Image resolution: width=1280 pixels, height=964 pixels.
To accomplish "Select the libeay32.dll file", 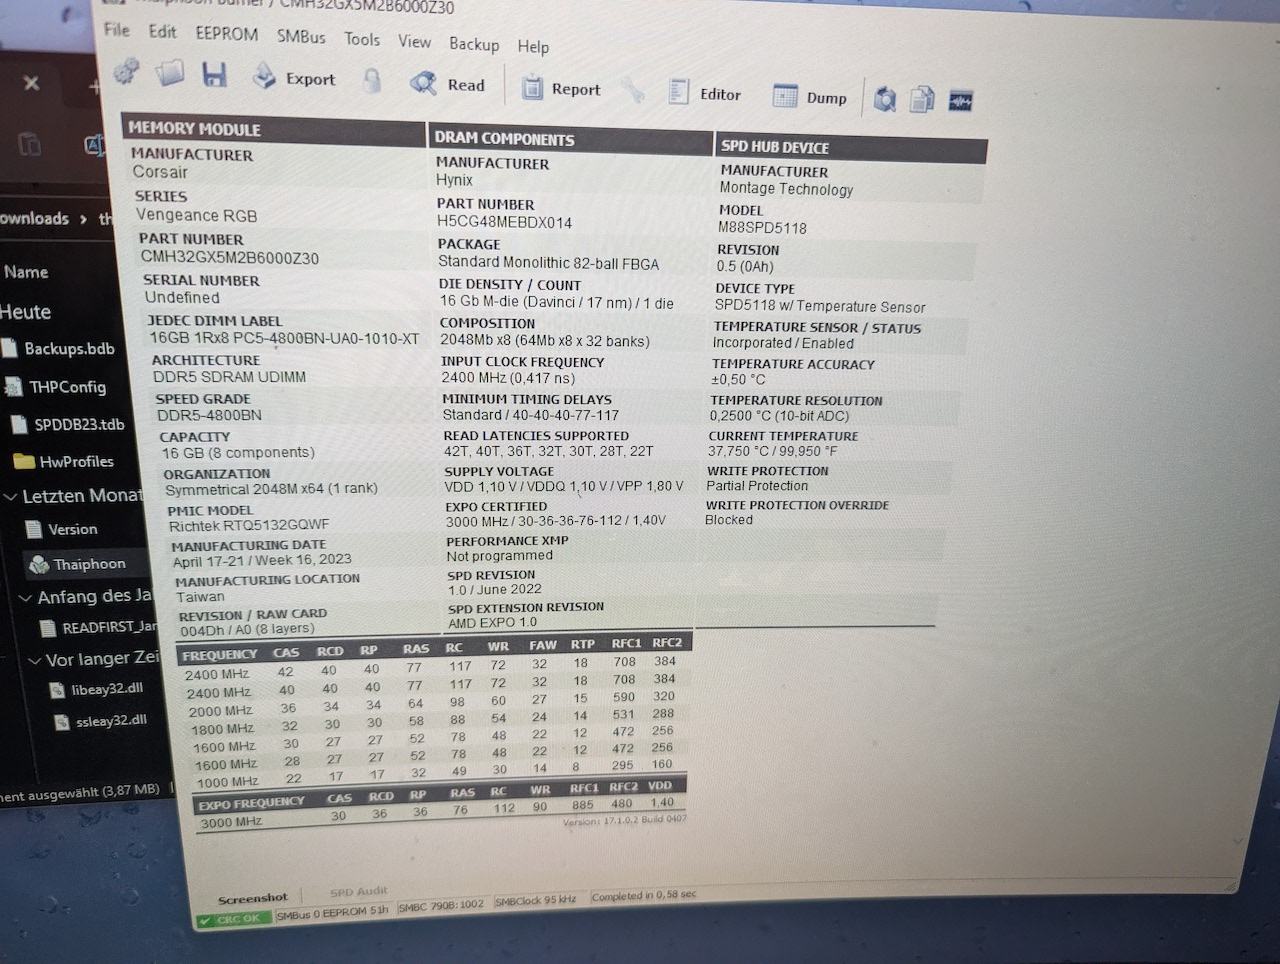I will (97, 689).
